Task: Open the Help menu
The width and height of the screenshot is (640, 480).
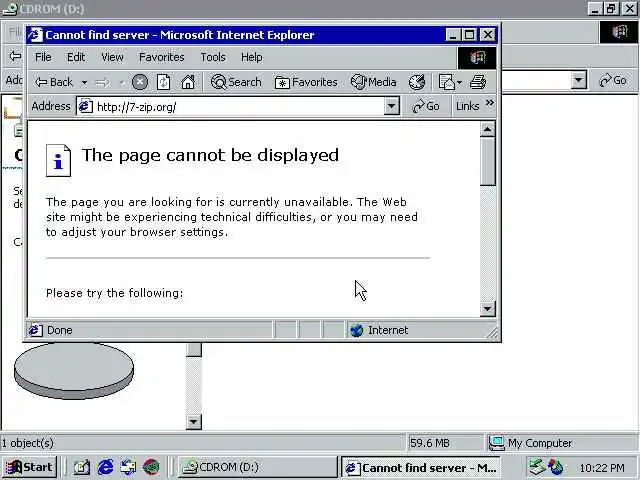Action: (251, 57)
